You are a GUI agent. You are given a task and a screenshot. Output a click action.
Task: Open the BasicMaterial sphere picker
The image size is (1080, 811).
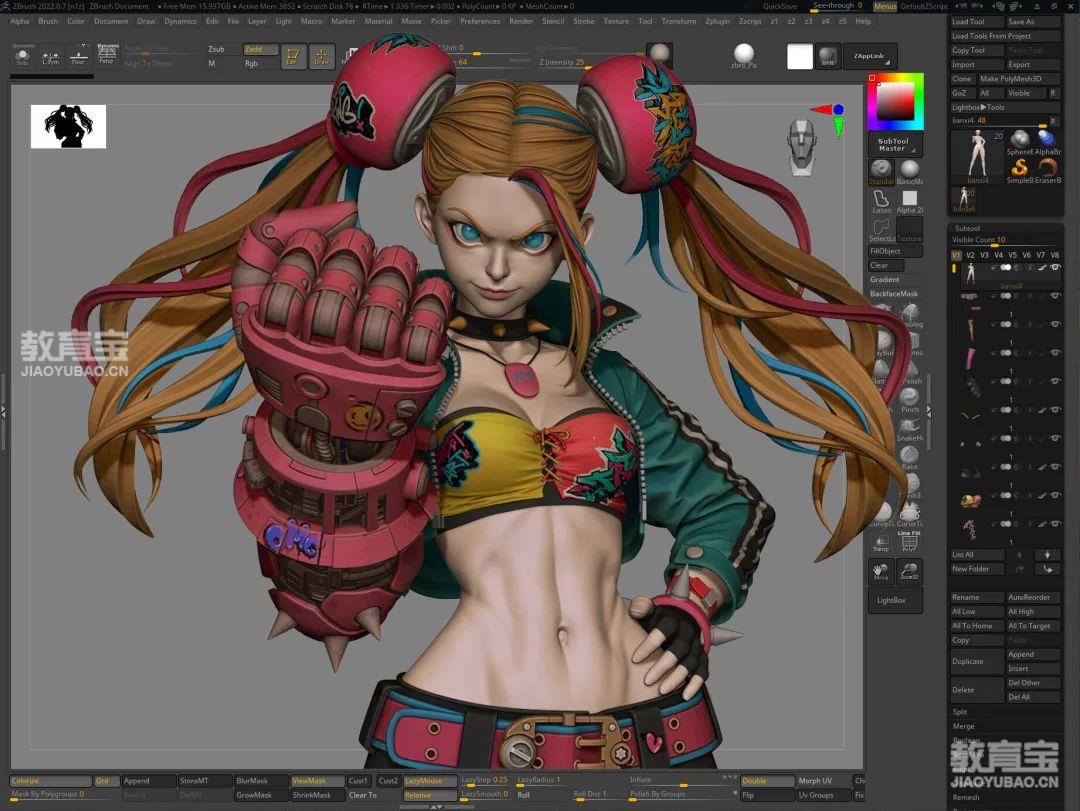(910, 172)
